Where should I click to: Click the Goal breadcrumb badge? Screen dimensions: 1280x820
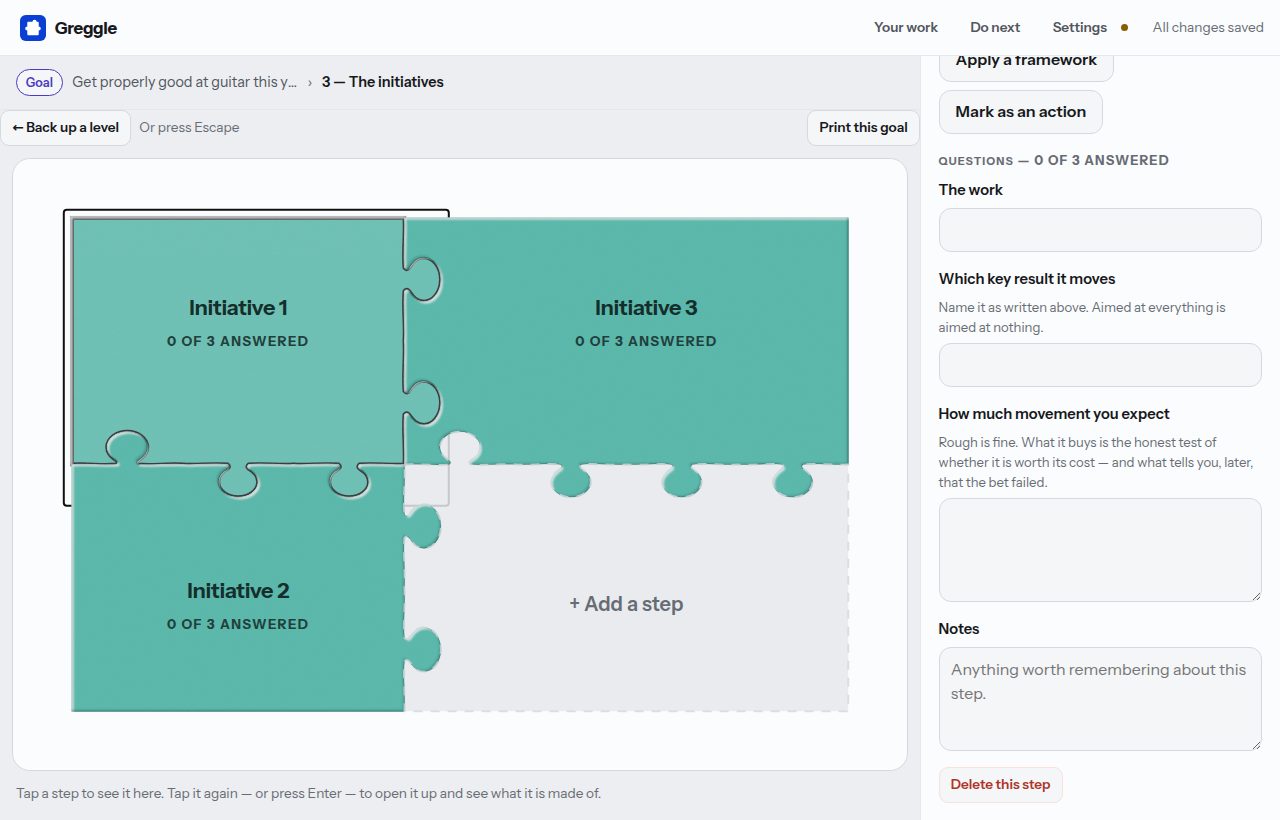40,82
